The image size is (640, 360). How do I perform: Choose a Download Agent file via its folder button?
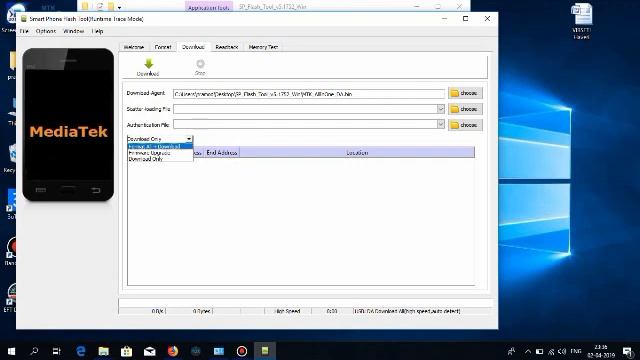[x=465, y=93]
